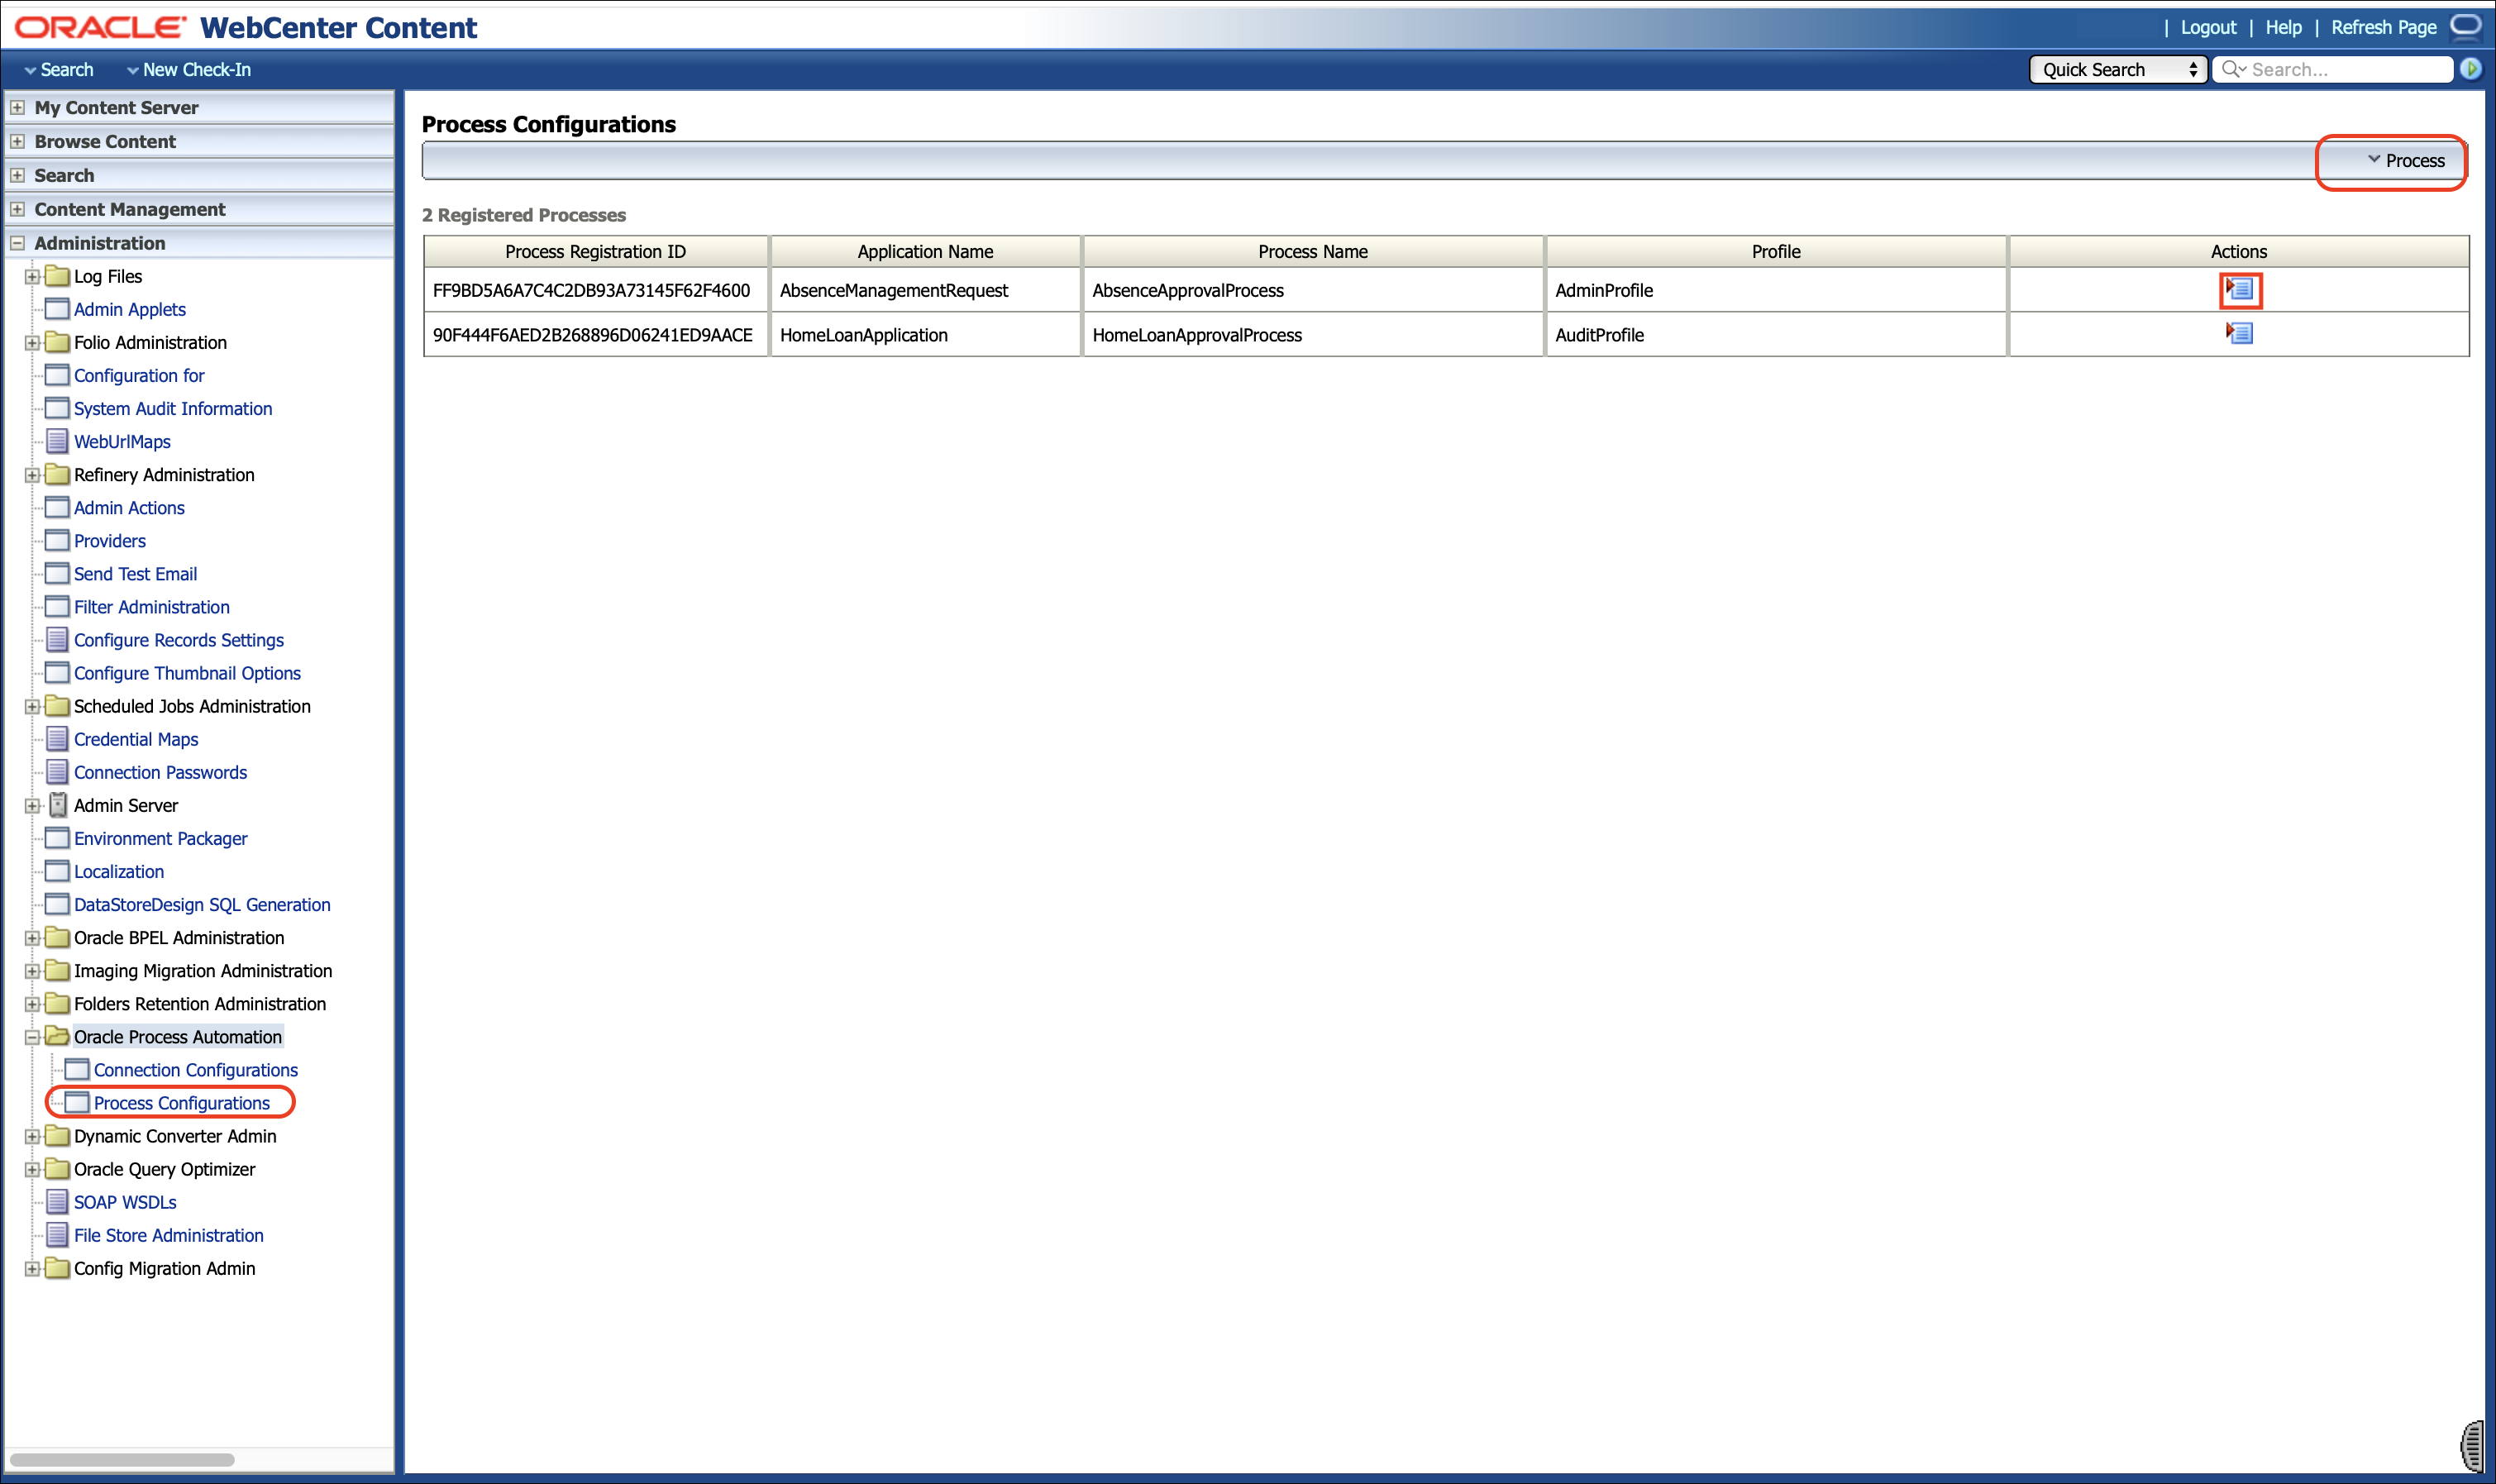
Task: Click the sidebar horizontal scrollbar
Action: (122, 1459)
